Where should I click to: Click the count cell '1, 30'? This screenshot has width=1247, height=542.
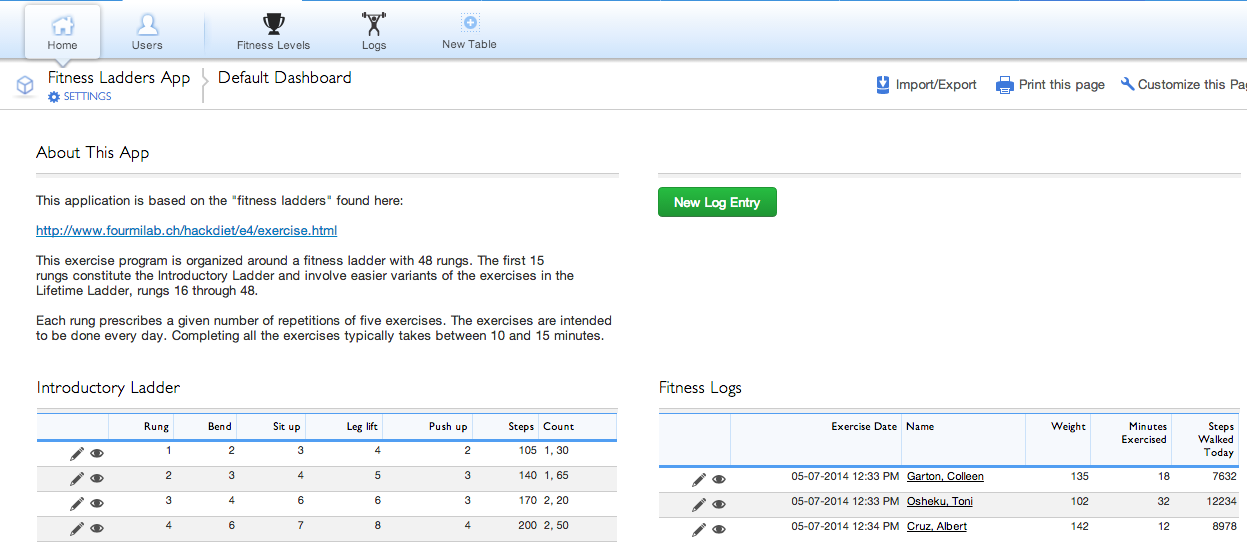tap(556, 451)
